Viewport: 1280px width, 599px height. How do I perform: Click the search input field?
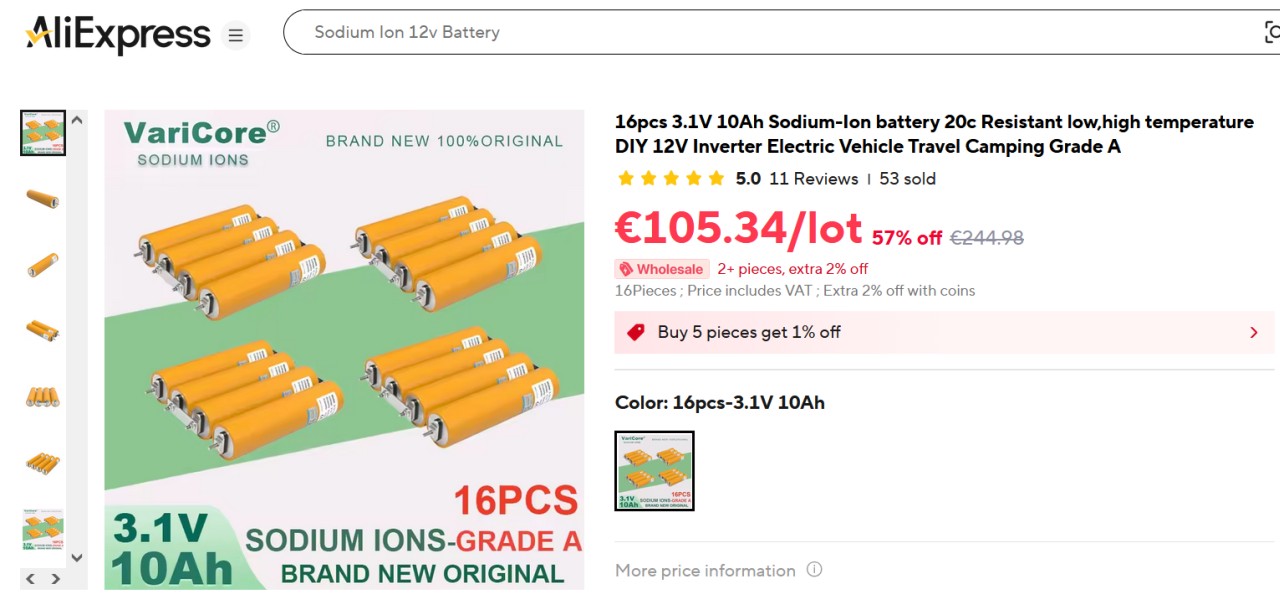(760, 32)
